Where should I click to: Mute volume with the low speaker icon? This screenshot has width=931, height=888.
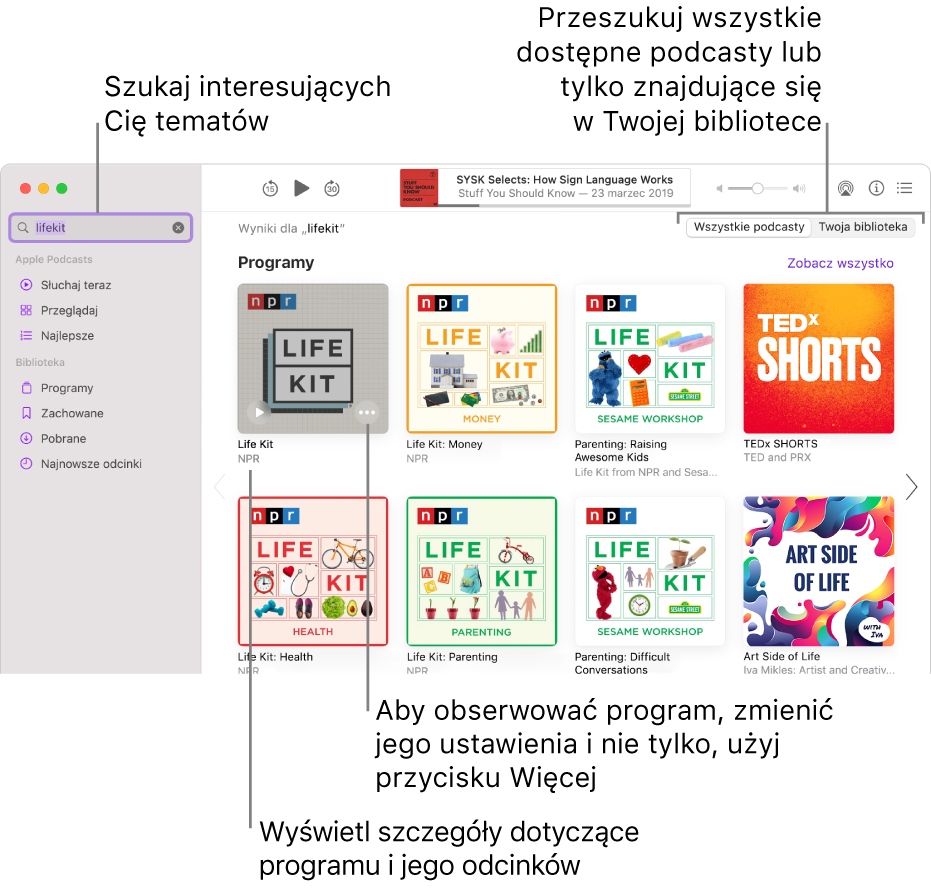pyautogui.click(x=720, y=189)
